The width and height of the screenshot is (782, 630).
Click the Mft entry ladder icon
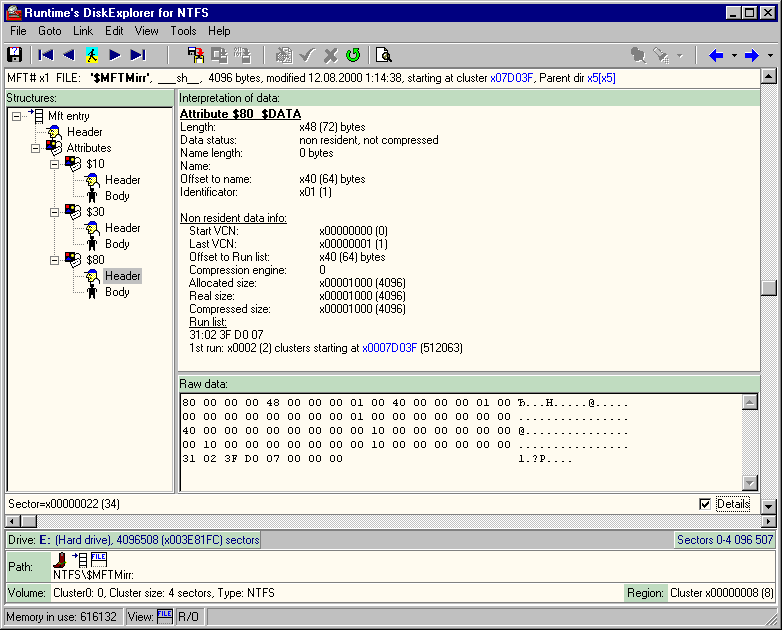(36, 116)
